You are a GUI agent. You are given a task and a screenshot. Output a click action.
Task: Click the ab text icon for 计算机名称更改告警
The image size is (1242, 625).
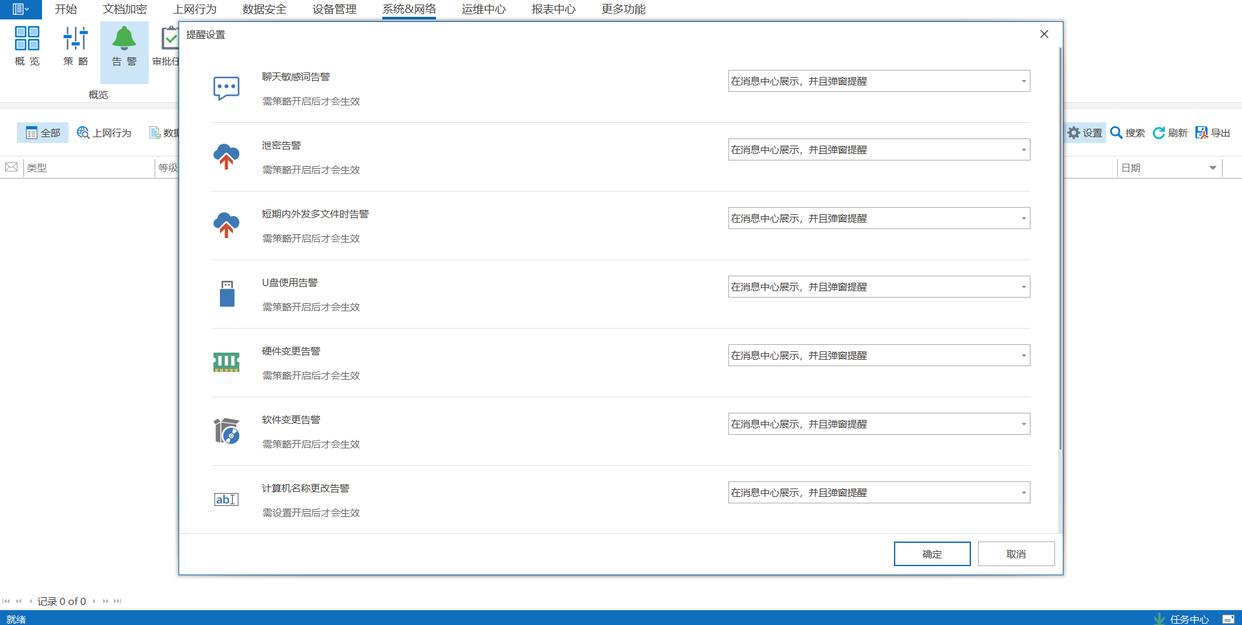point(226,499)
